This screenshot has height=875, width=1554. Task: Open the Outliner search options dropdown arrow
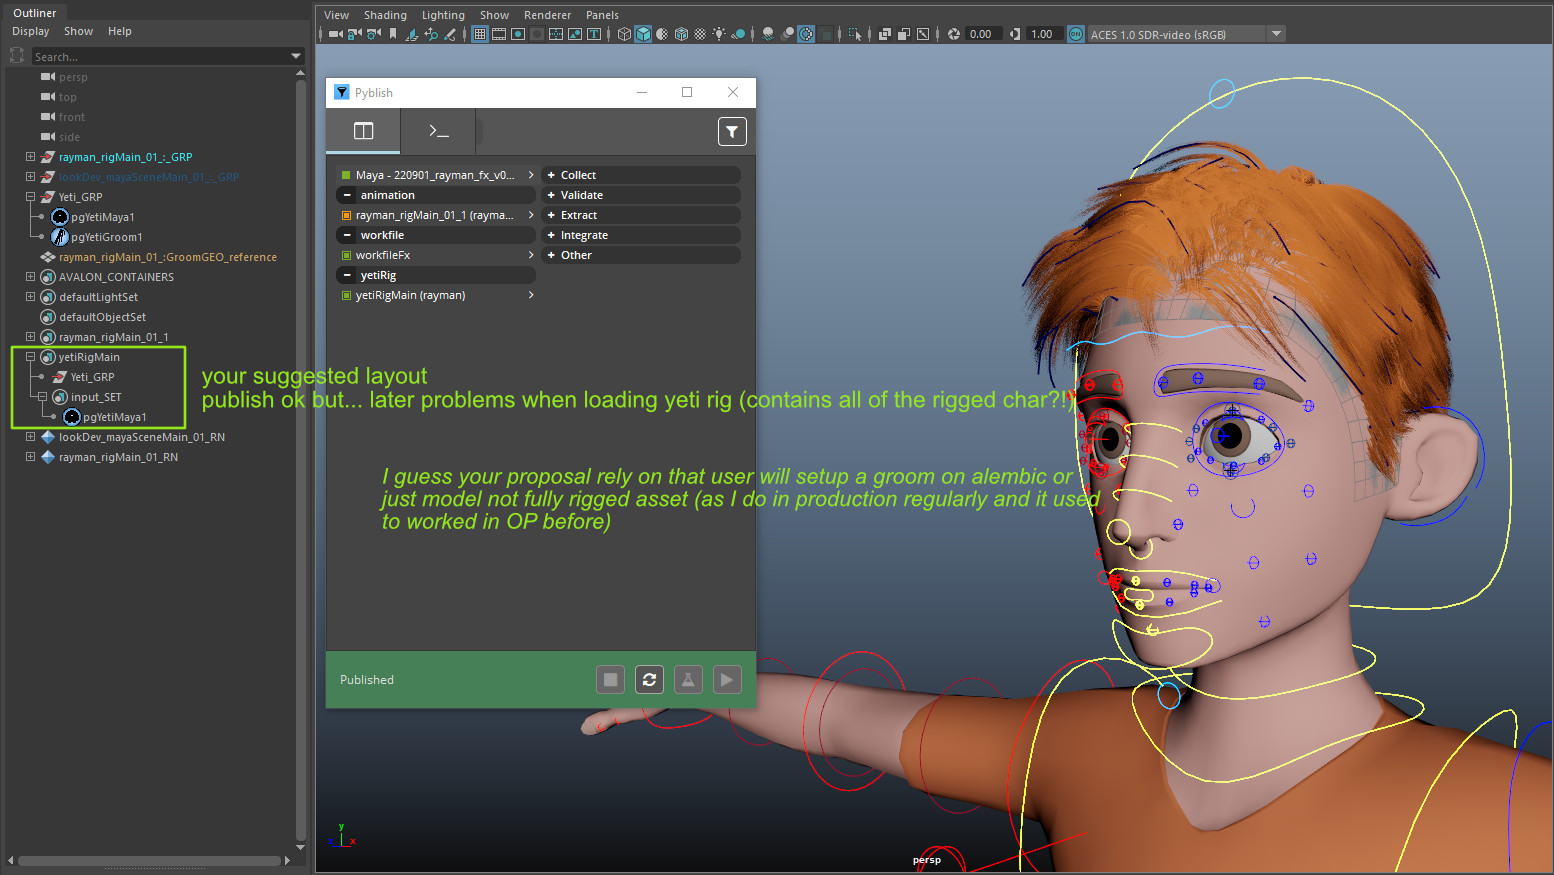pyautogui.click(x=296, y=56)
